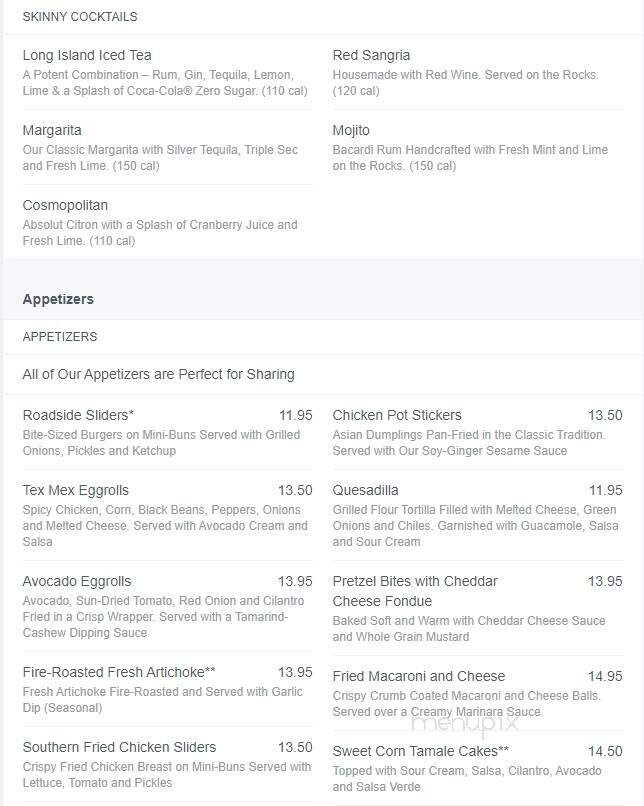Open the Red Sangria cocktail entry
This screenshot has width=644, height=806.
pos(371,55)
